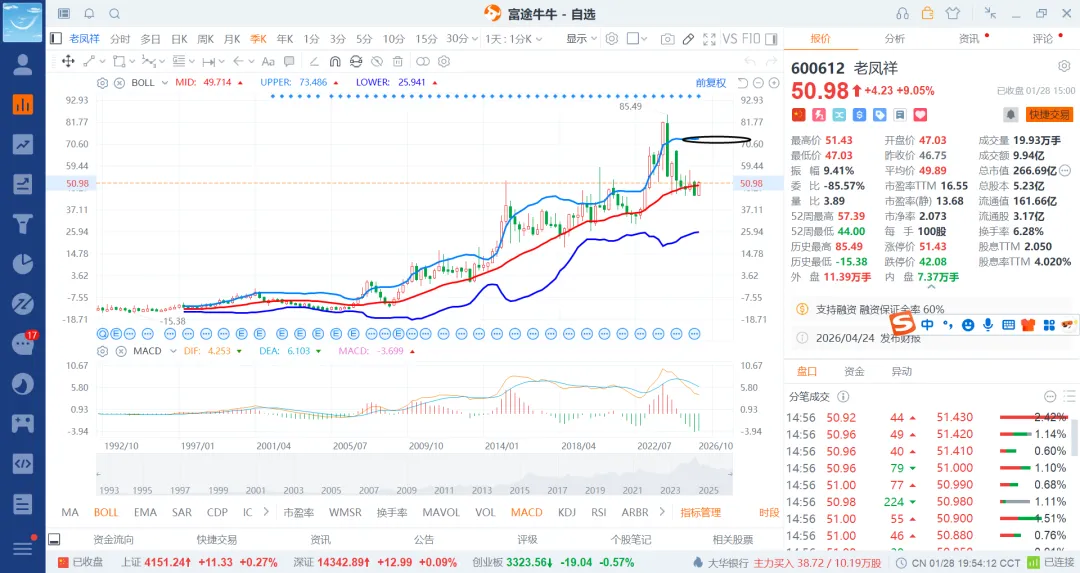
Task: Expand the BOLL indicator dropdown arrow
Action: coord(165,83)
